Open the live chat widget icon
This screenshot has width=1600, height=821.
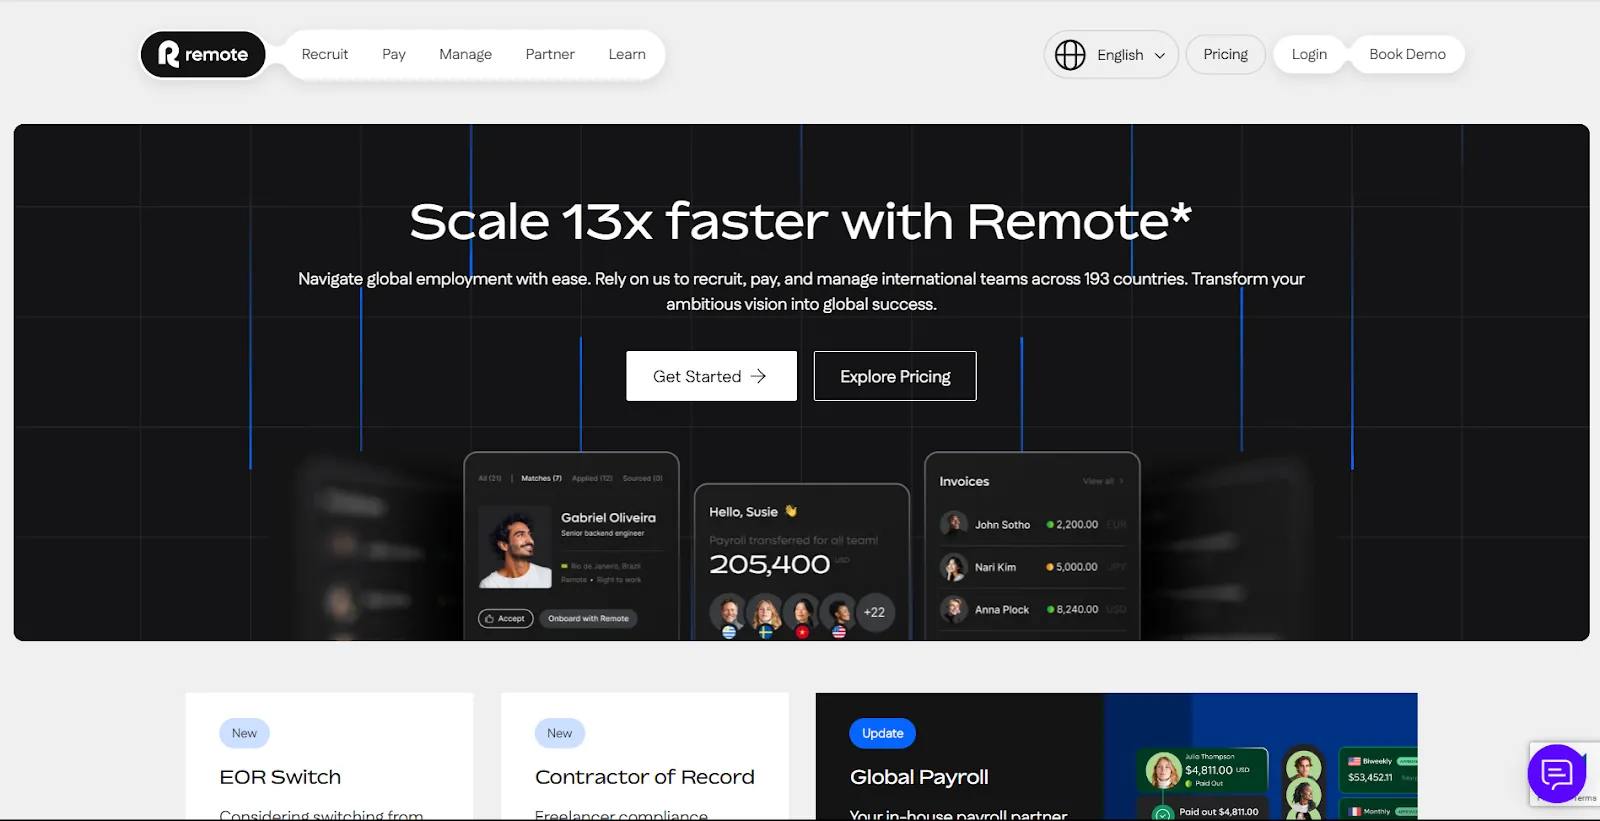(x=1557, y=773)
